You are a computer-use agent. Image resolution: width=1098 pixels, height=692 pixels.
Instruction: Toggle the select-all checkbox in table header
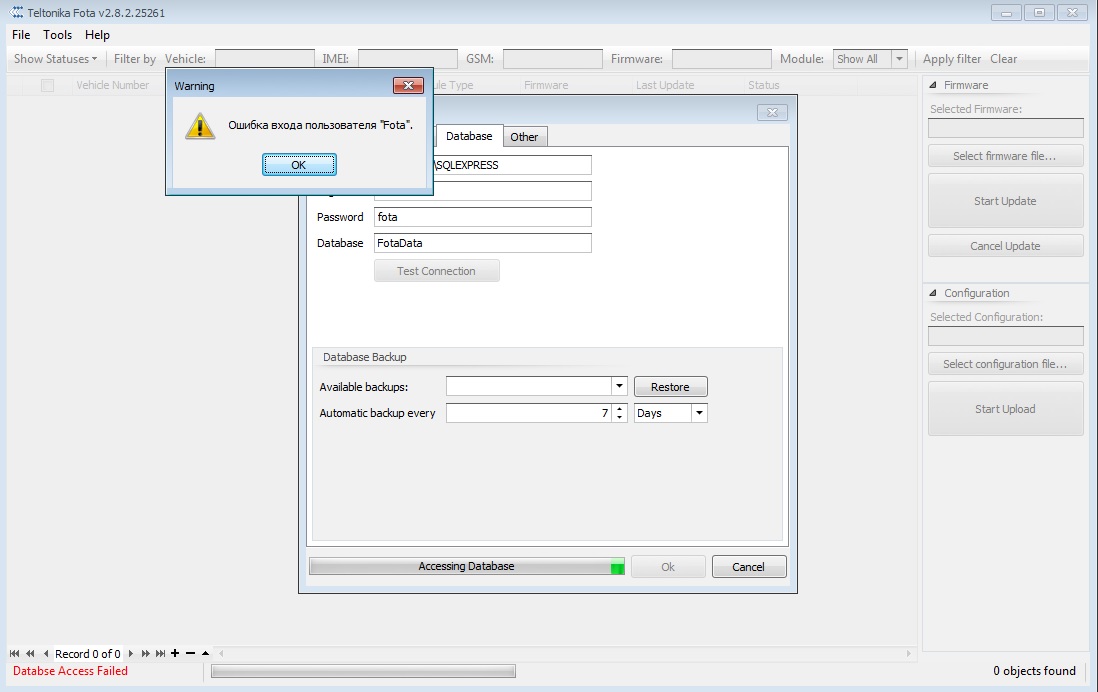click(x=48, y=86)
